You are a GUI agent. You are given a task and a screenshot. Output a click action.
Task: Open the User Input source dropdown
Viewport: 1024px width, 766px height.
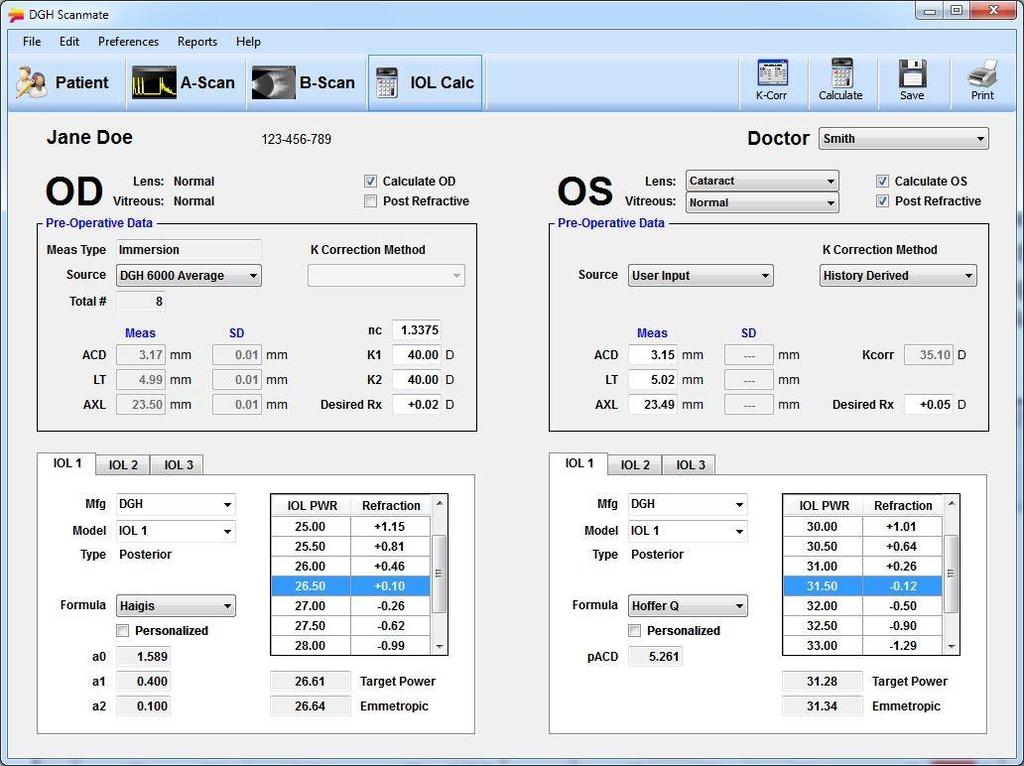(x=701, y=276)
